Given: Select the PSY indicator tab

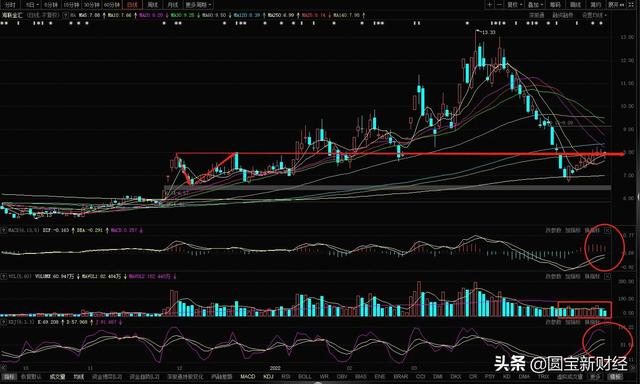Looking at the screenshot, I should pos(490,377).
